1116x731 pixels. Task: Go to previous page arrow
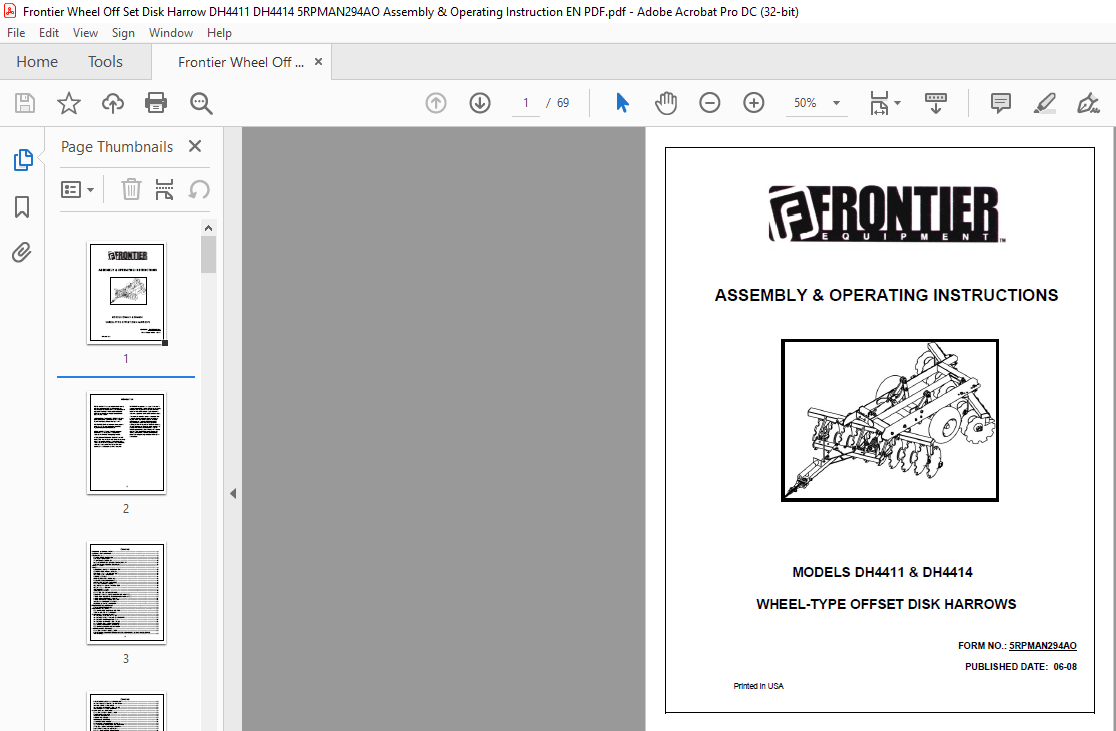[x=436, y=103]
